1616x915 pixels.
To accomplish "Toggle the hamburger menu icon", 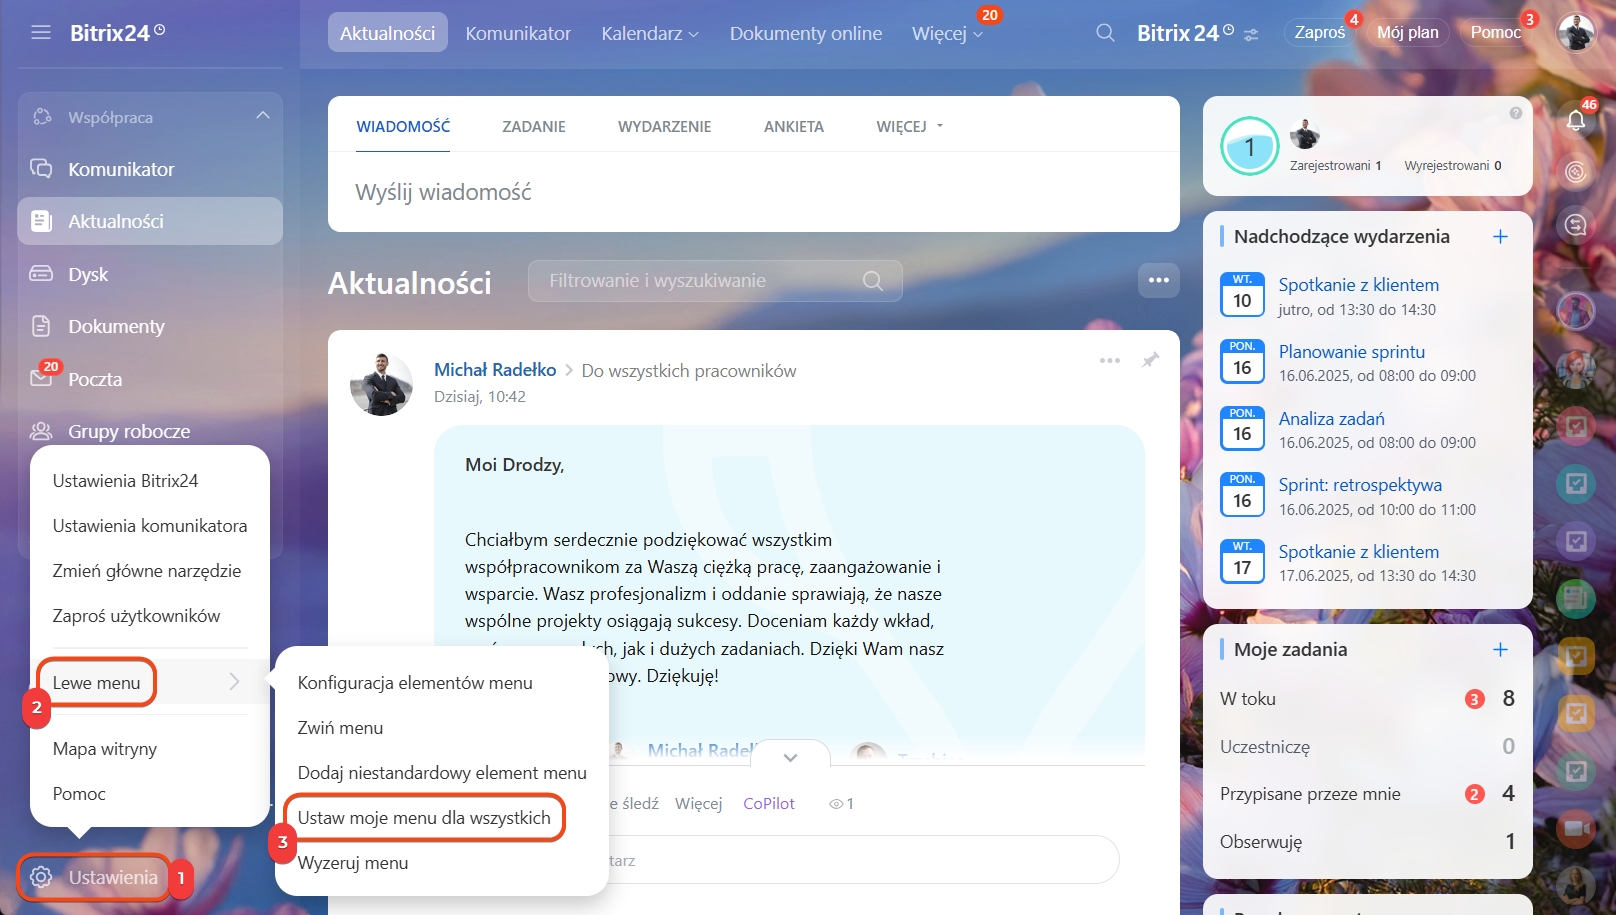I will 41,33.
